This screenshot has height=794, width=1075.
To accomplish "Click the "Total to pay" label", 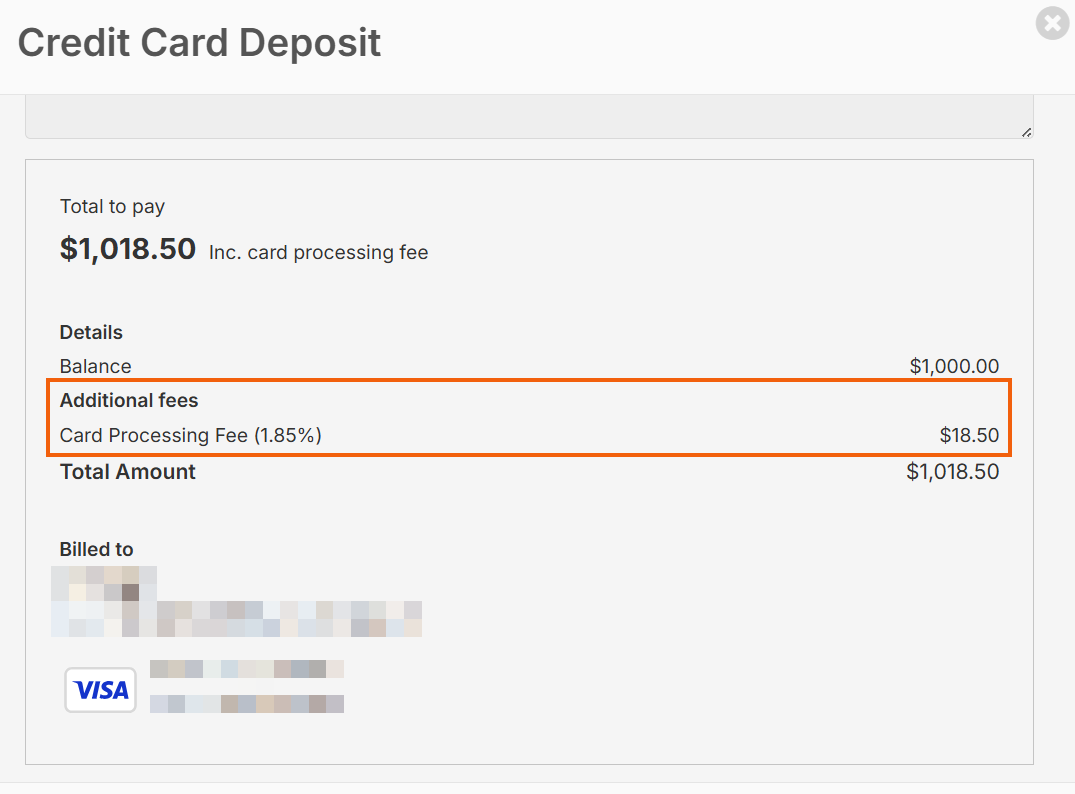I will pyautogui.click(x=112, y=207).
